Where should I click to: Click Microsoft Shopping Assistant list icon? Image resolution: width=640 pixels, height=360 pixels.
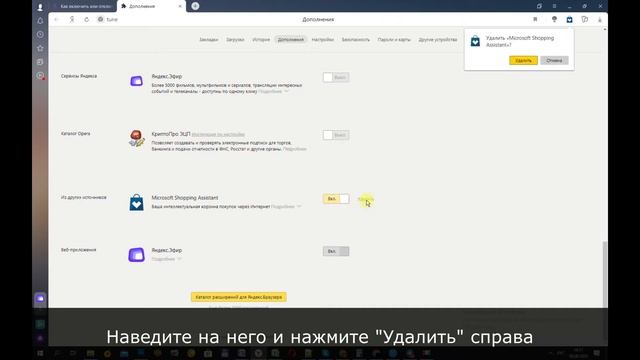point(136,202)
